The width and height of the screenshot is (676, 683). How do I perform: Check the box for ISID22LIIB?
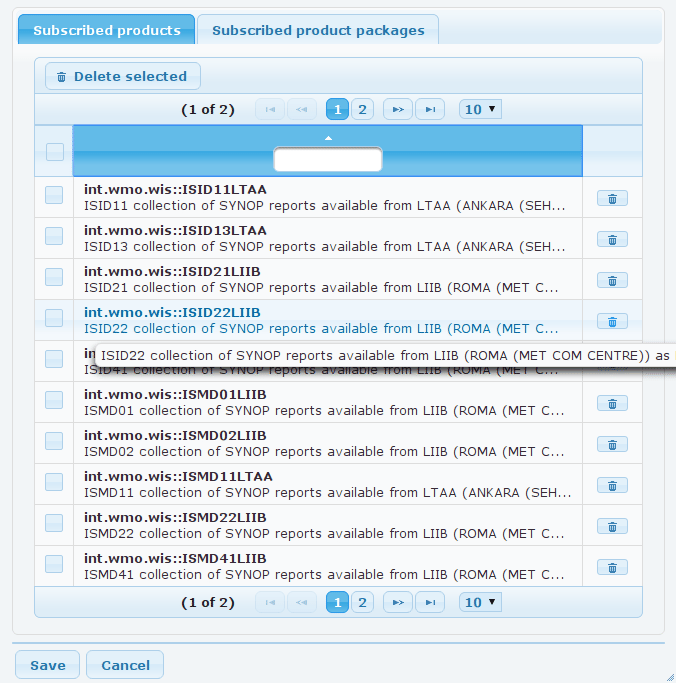(x=54, y=318)
